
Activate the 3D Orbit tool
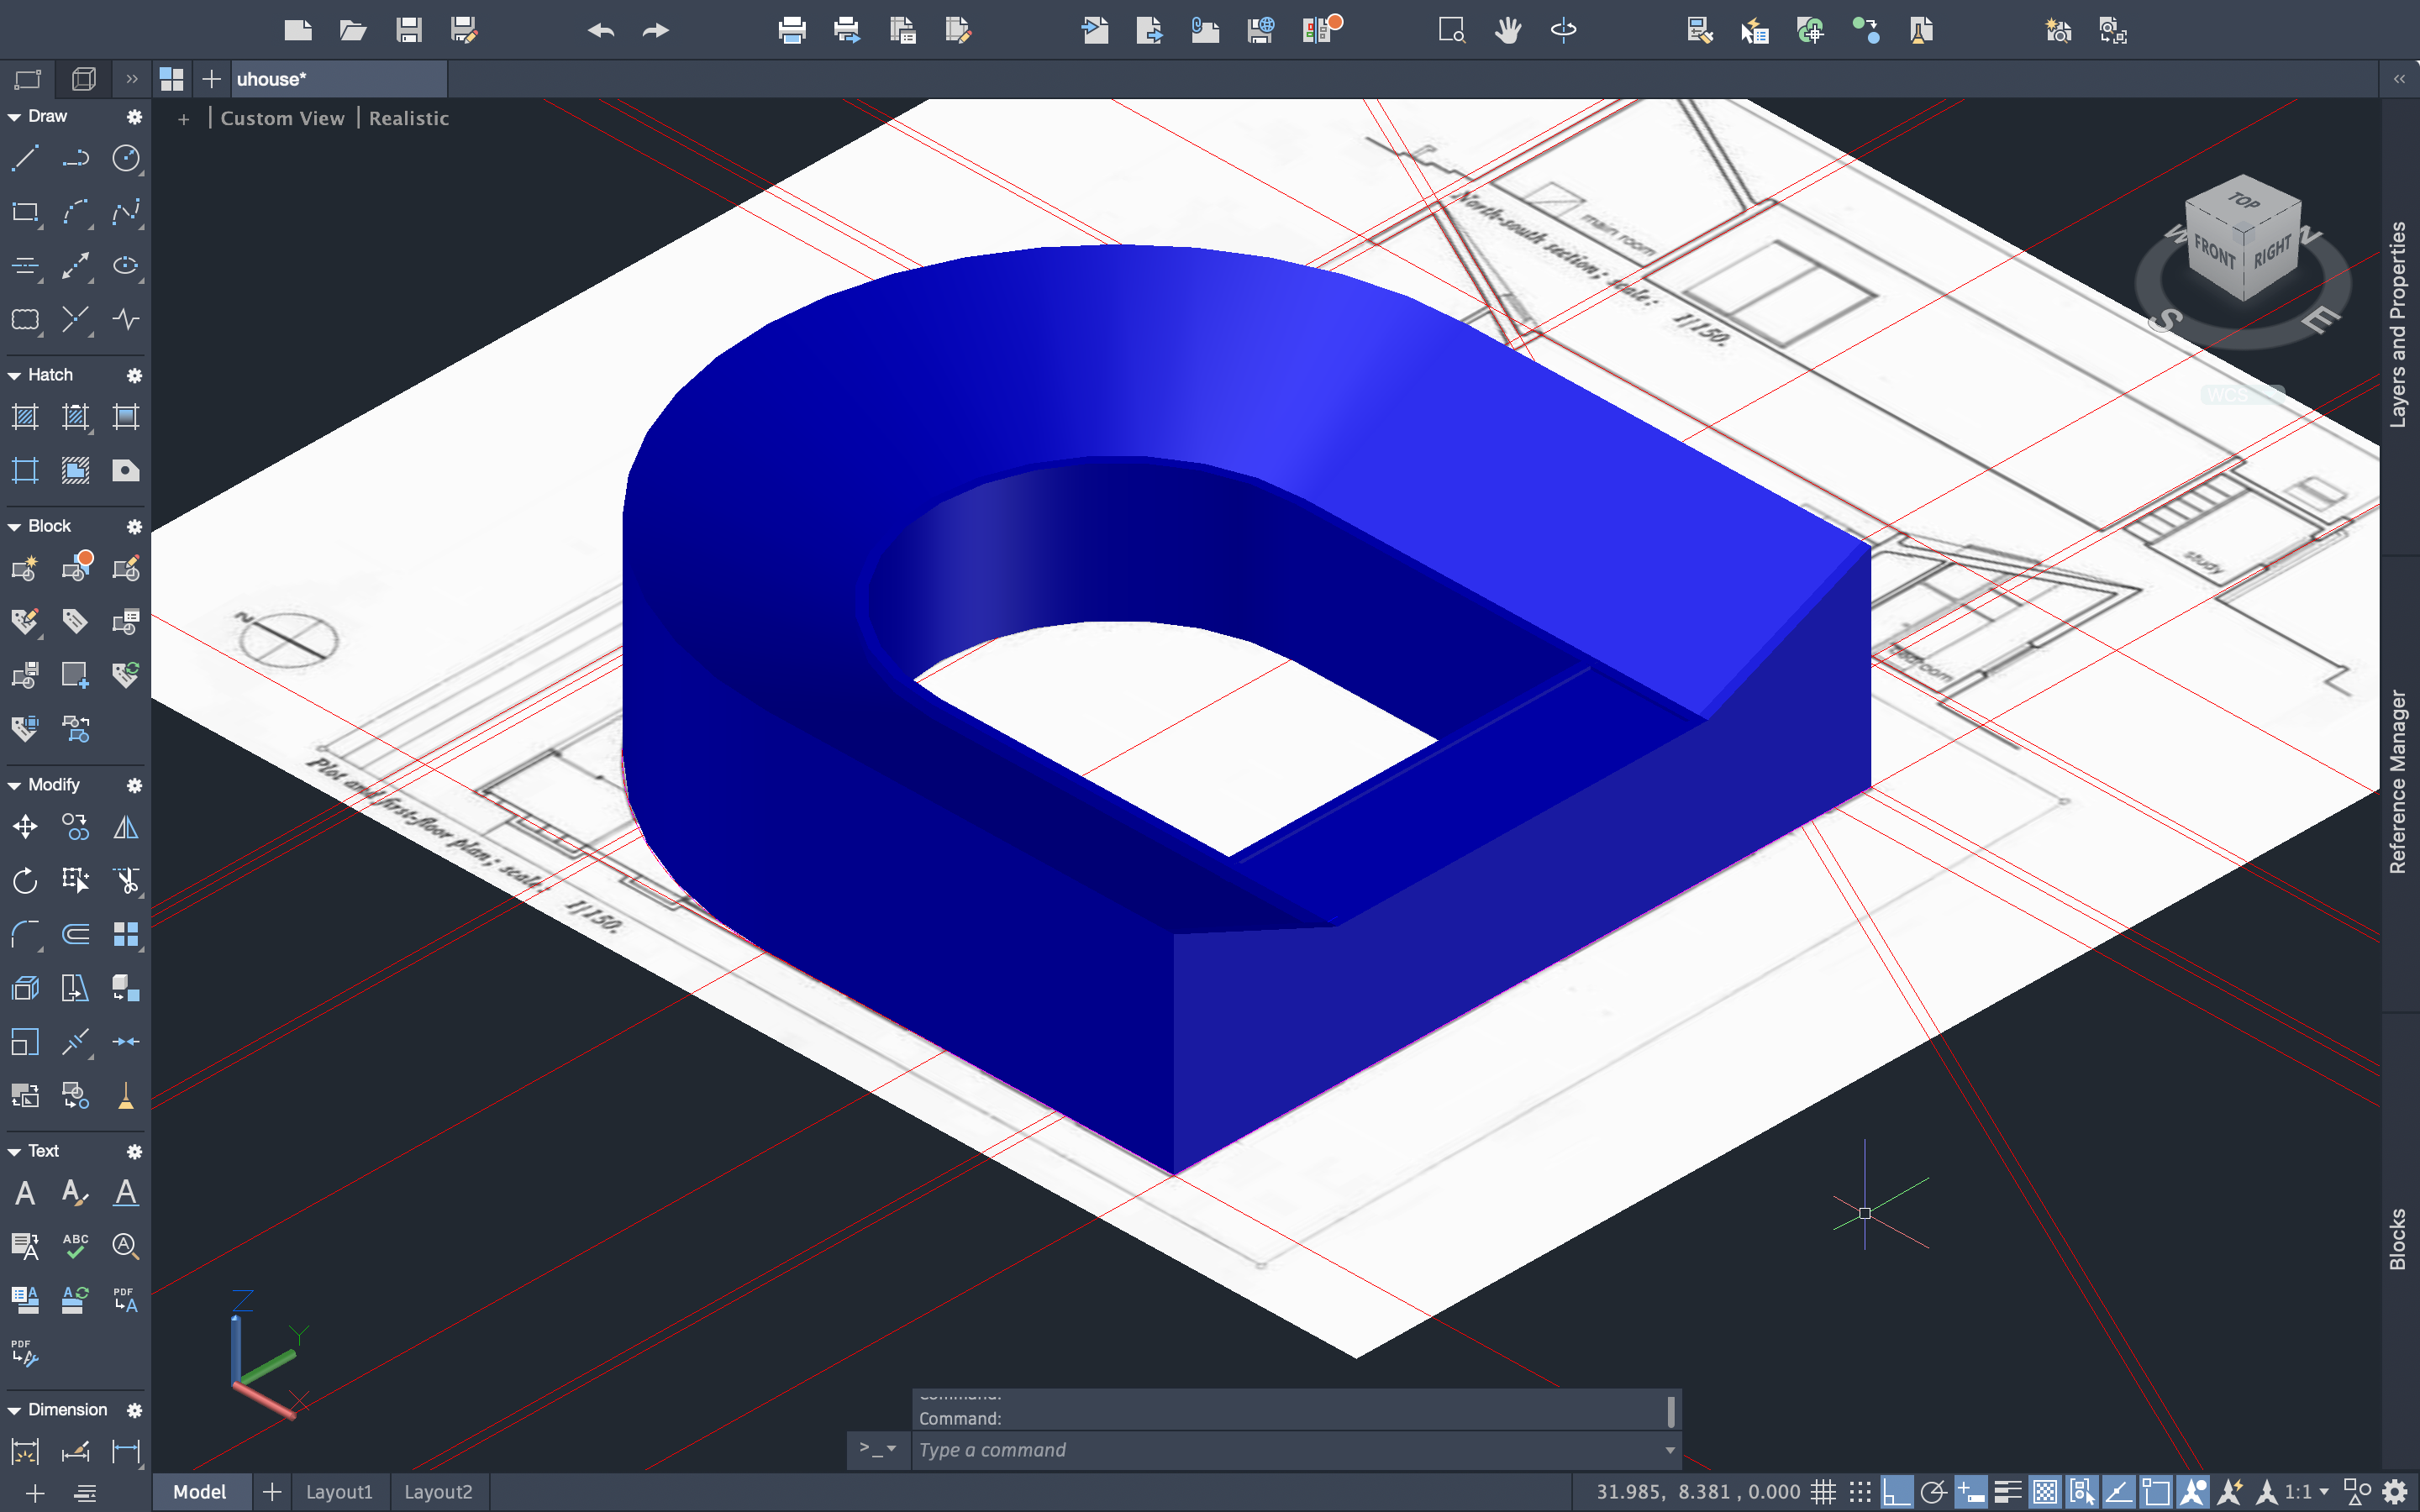(1564, 30)
